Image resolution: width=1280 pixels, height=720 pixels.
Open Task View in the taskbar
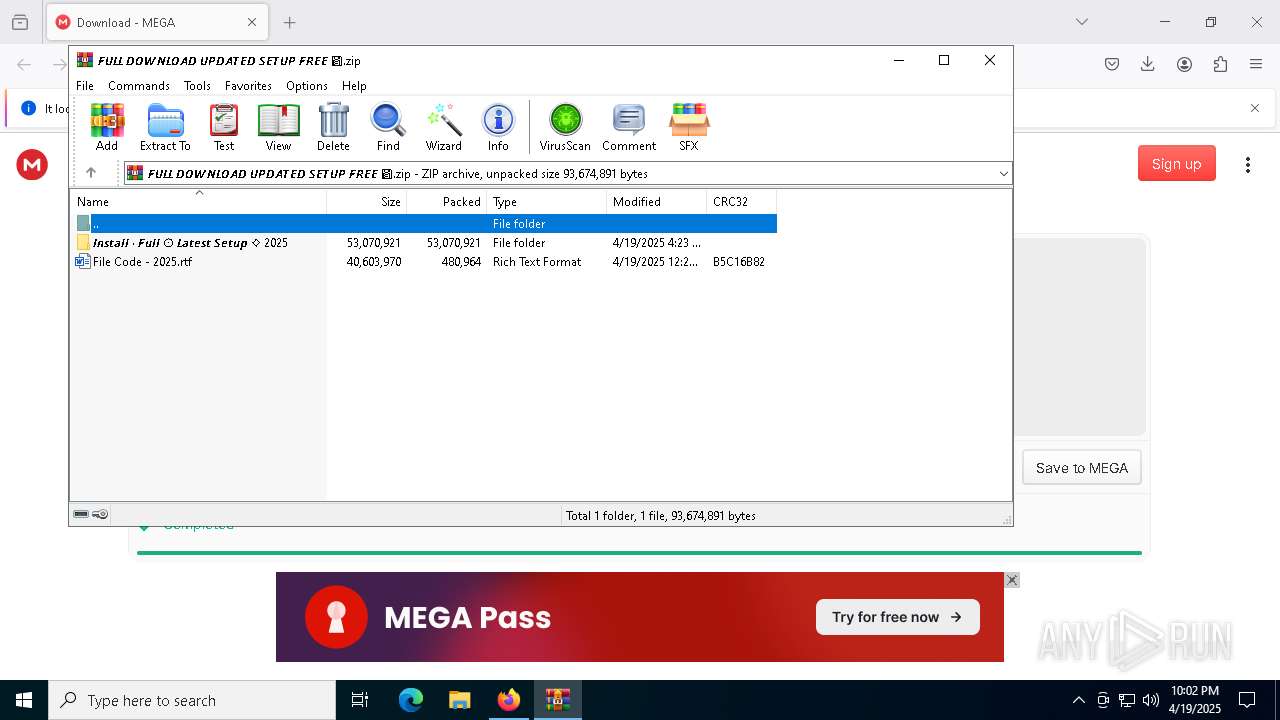coord(360,700)
